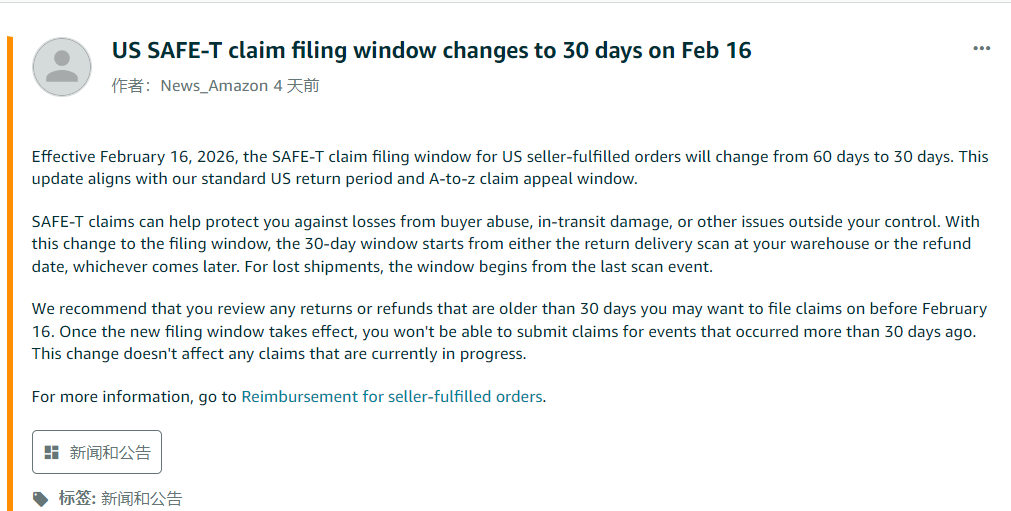The width and height of the screenshot is (1011, 511).
Task: Click the '作者:' label text
Action: 131,86
